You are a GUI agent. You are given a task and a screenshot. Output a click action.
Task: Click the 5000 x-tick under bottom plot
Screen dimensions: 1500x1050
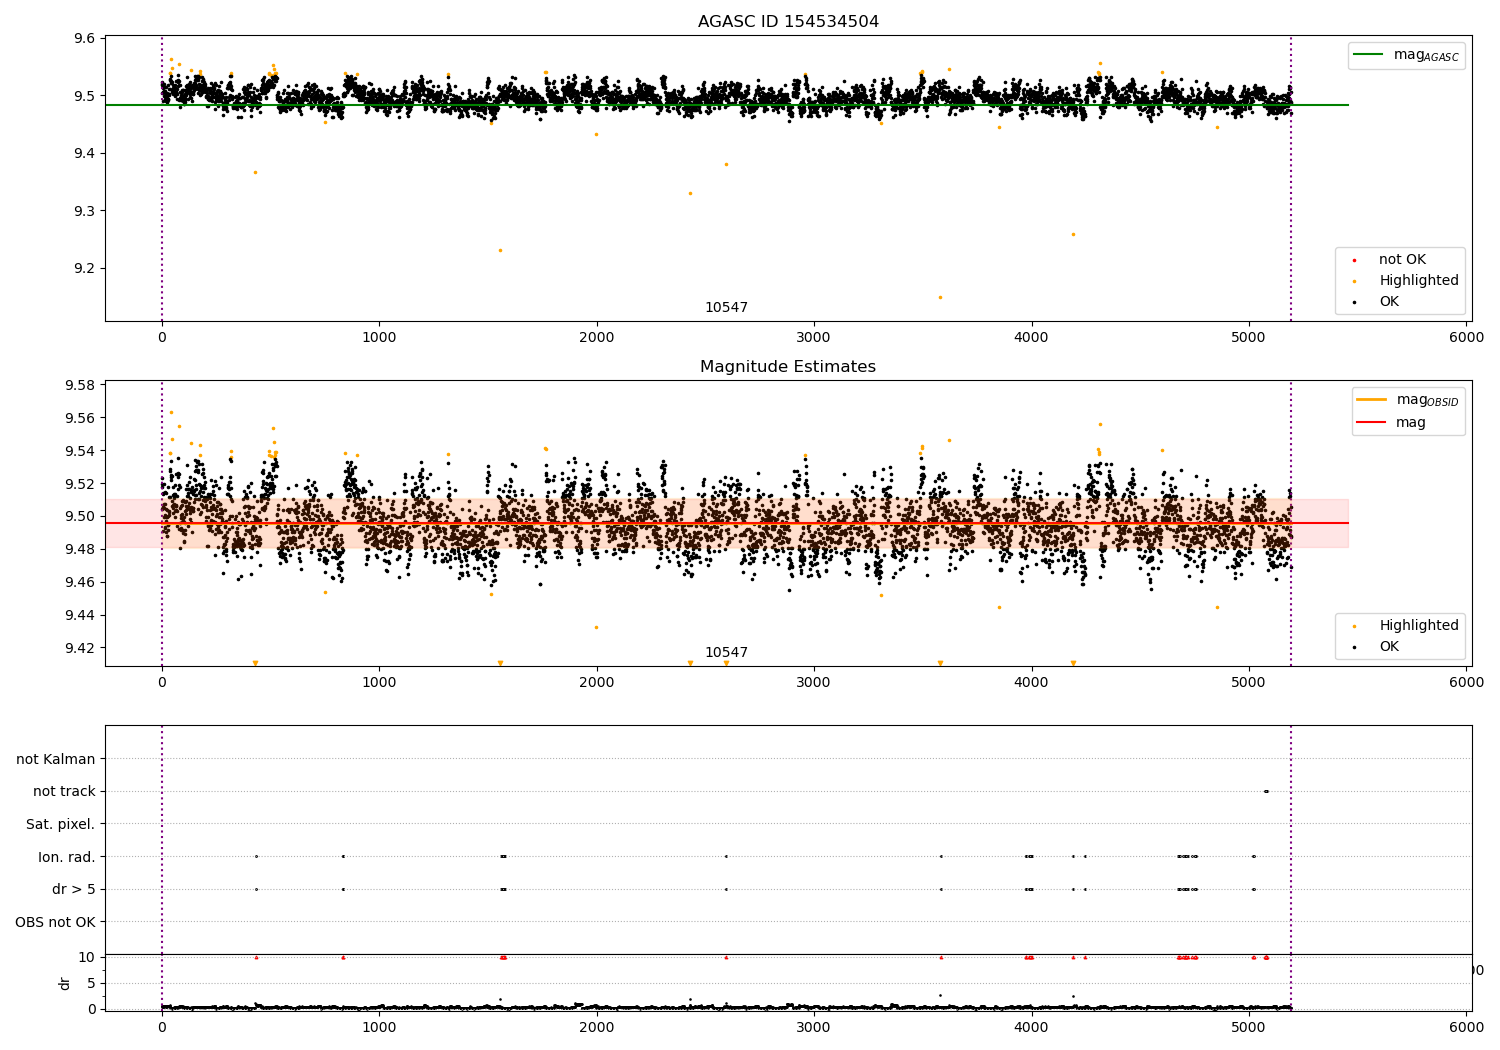[x=1249, y=1026]
